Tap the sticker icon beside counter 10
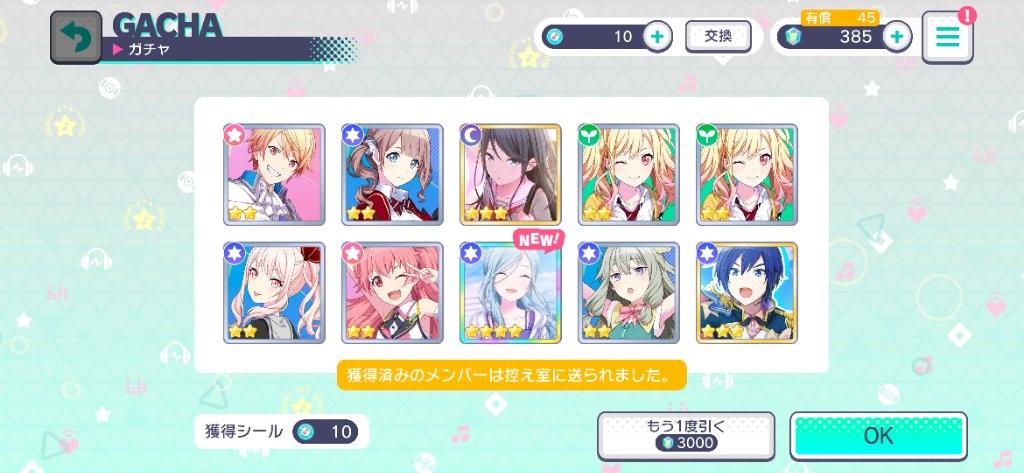The width and height of the screenshot is (1024, 473). 554,37
